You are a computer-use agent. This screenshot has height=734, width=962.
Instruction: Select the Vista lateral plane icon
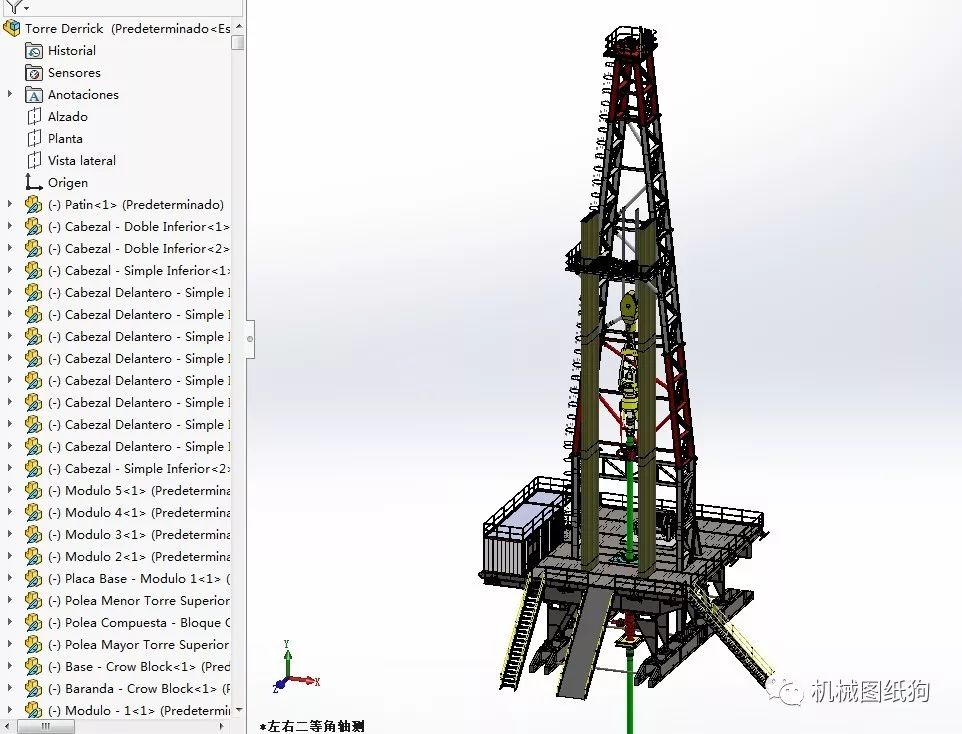tap(34, 161)
